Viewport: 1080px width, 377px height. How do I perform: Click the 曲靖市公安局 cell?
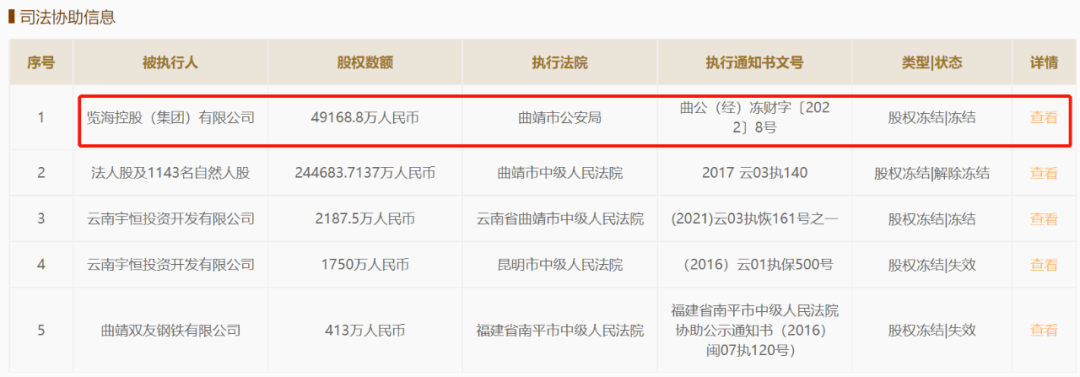[x=559, y=118]
